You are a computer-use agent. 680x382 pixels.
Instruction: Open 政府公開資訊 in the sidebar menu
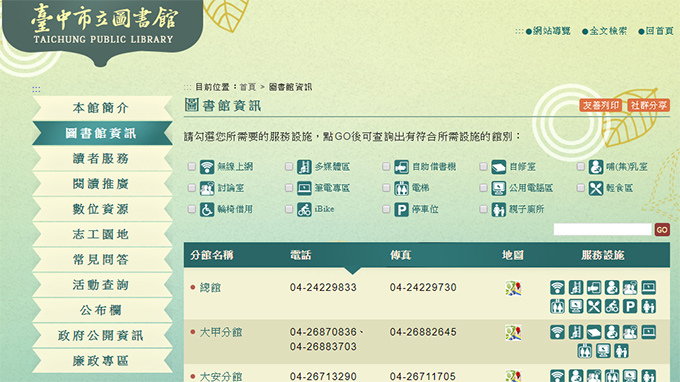pyautogui.click(x=102, y=336)
